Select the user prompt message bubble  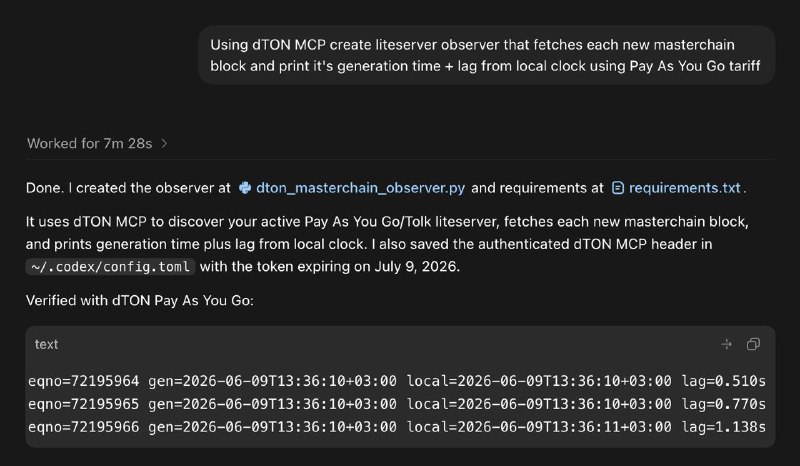click(487, 55)
